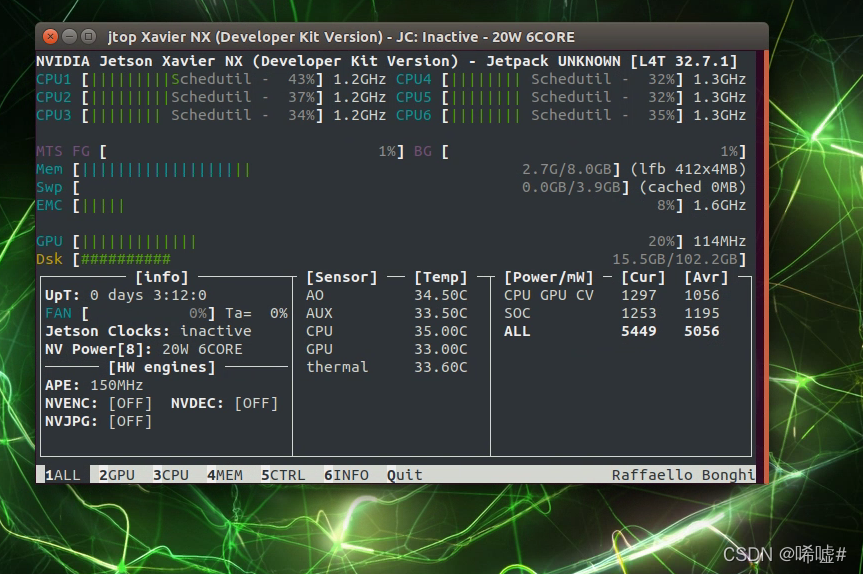863x574 pixels.
Task: Click the EMC label
Action: pos(49,206)
